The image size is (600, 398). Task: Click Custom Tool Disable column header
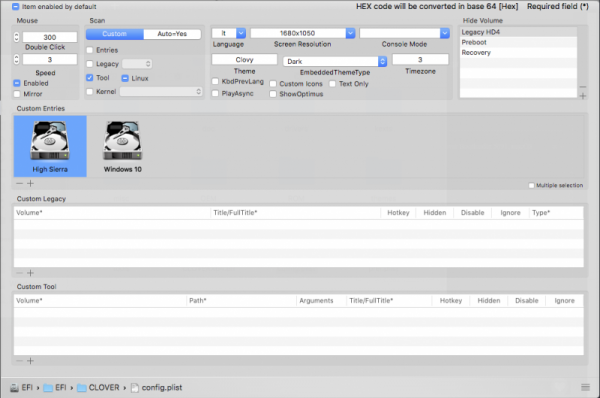tap(527, 301)
